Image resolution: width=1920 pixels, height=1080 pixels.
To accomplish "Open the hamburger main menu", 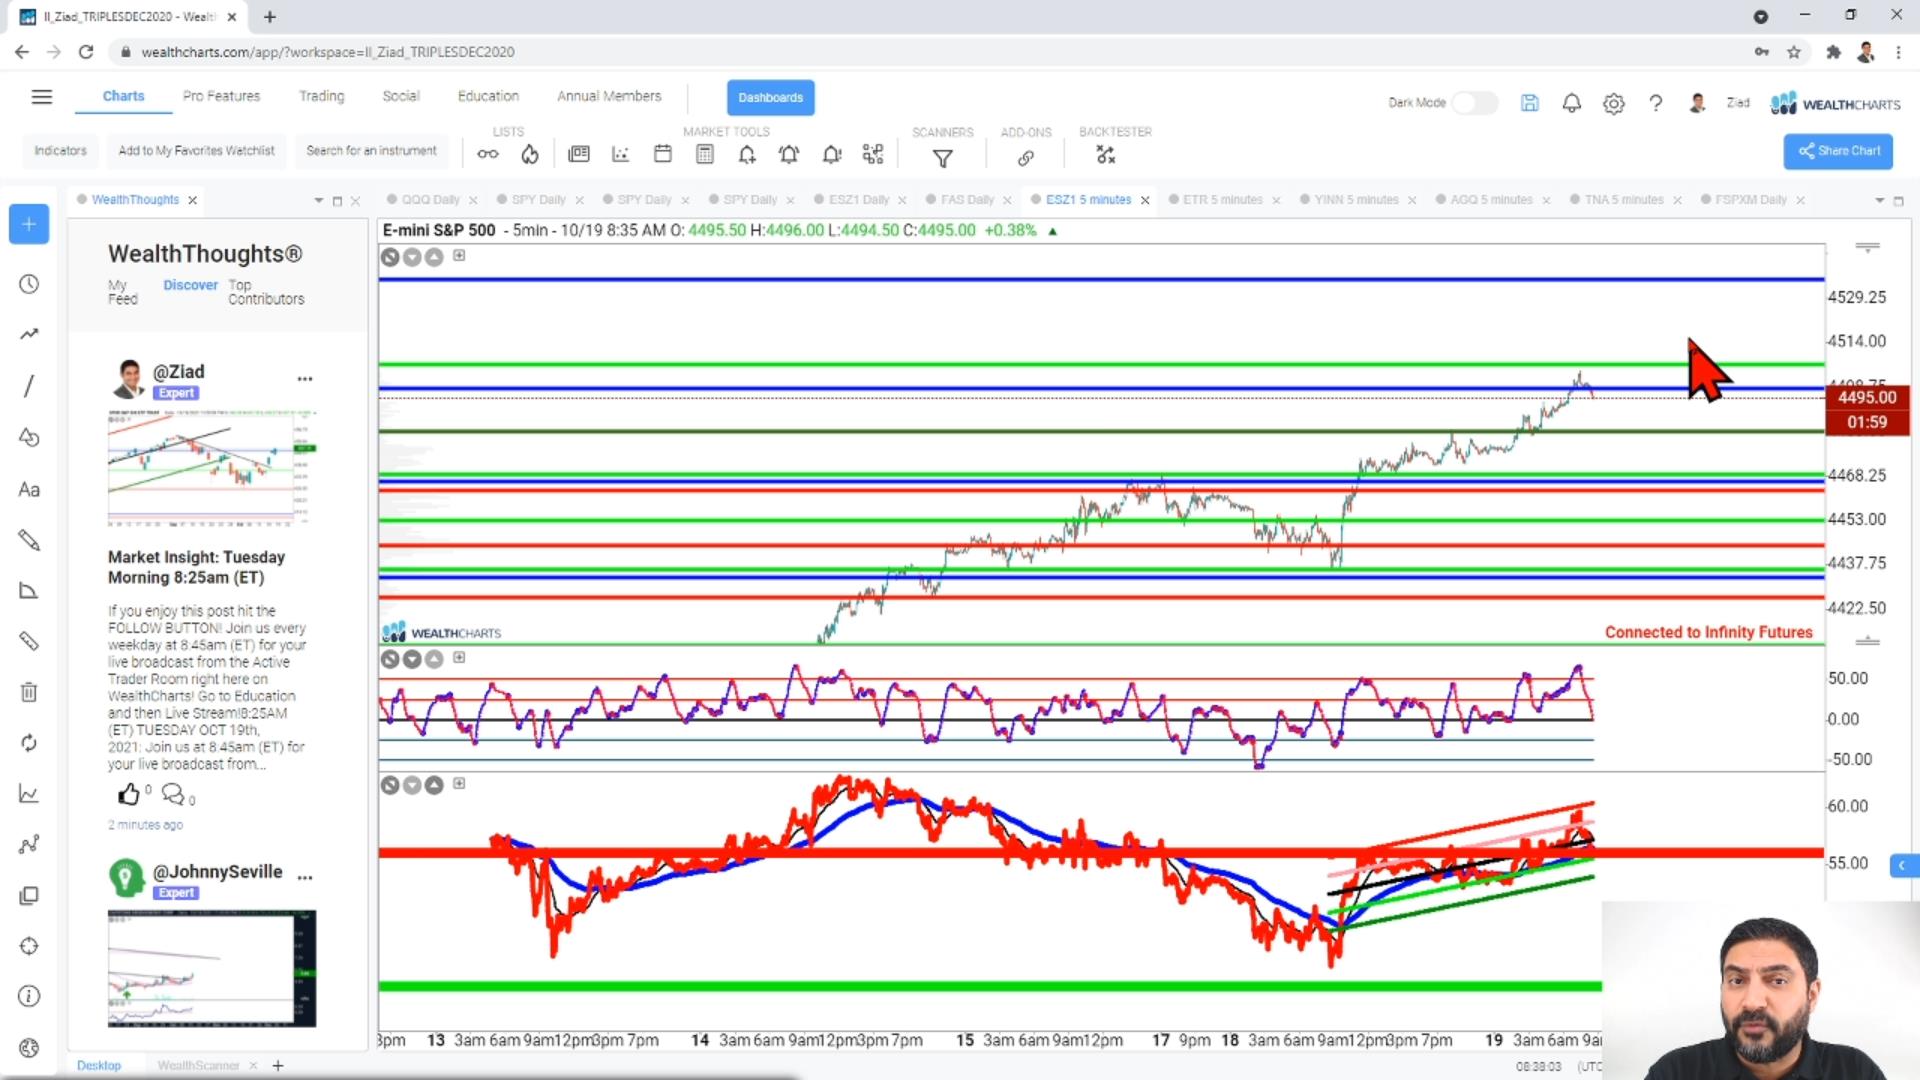I will point(41,97).
